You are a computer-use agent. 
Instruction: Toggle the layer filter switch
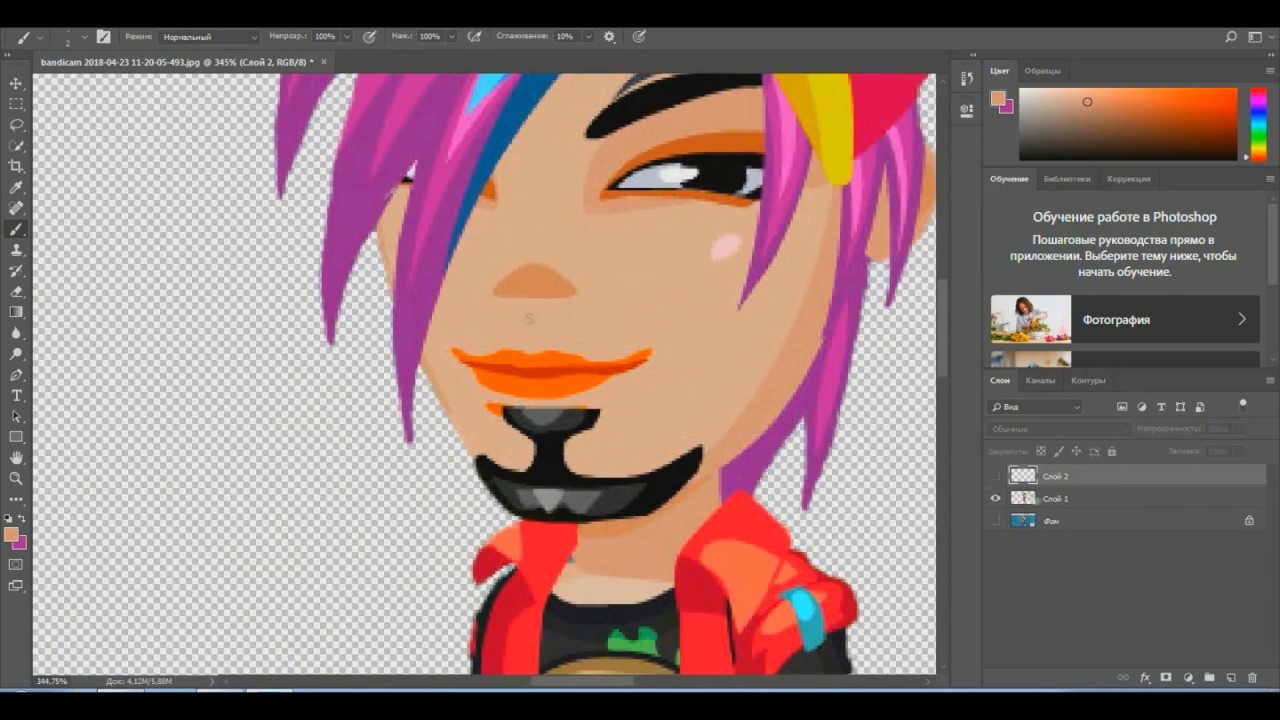(x=1243, y=405)
